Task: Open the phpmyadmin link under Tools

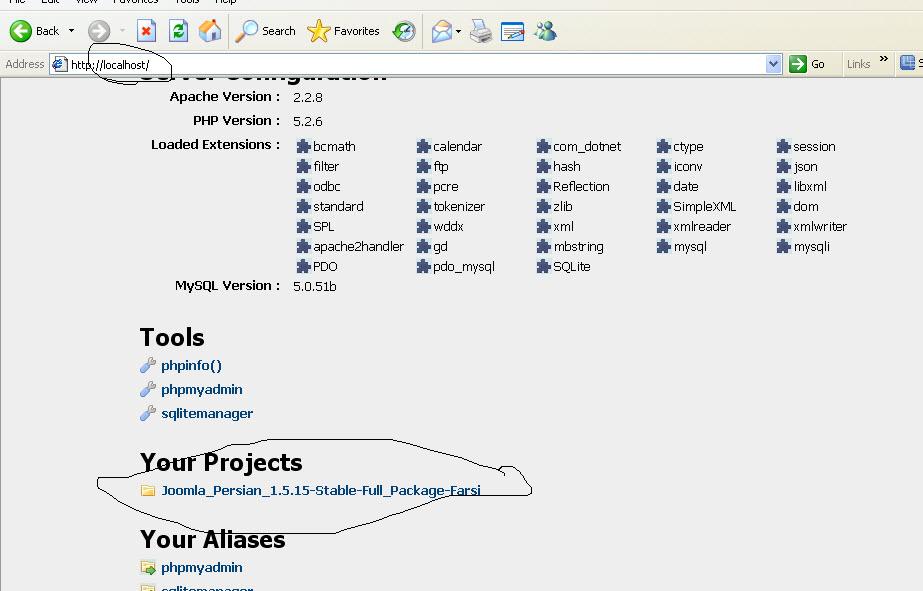Action: (x=202, y=390)
